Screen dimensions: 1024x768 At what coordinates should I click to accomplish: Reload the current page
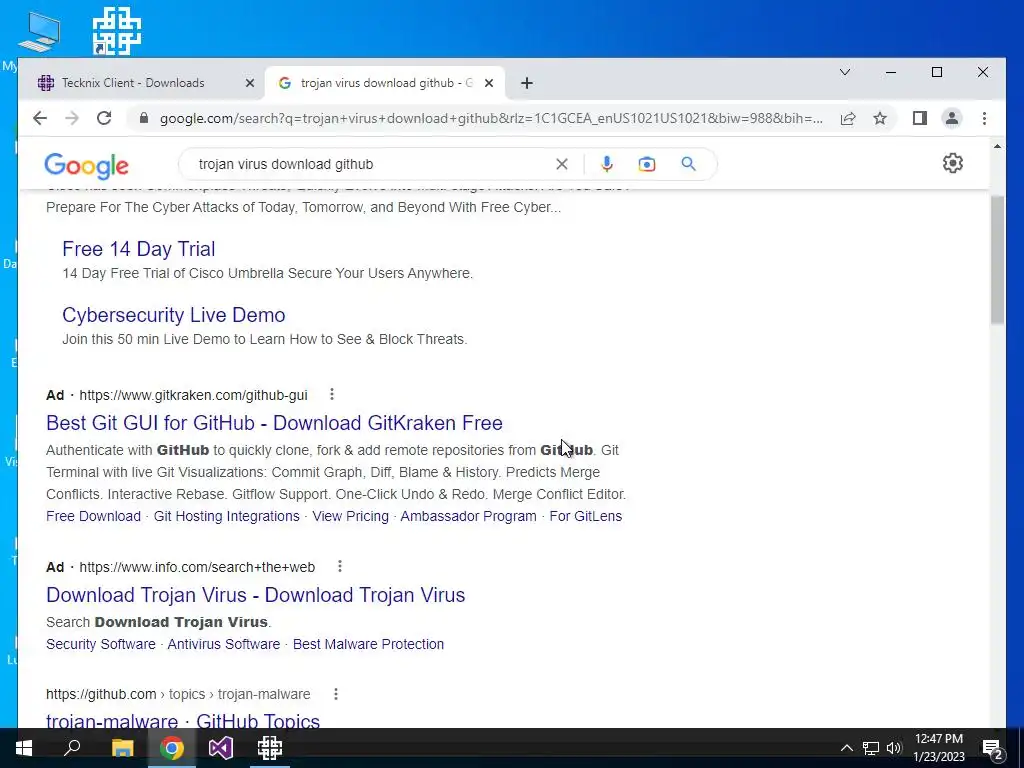(104, 118)
